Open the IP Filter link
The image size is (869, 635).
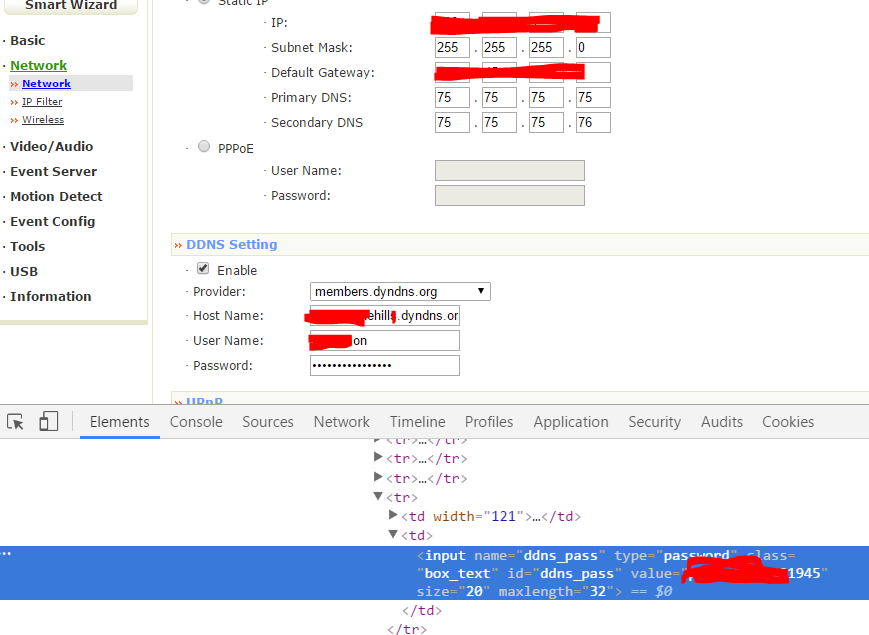coord(42,102)
